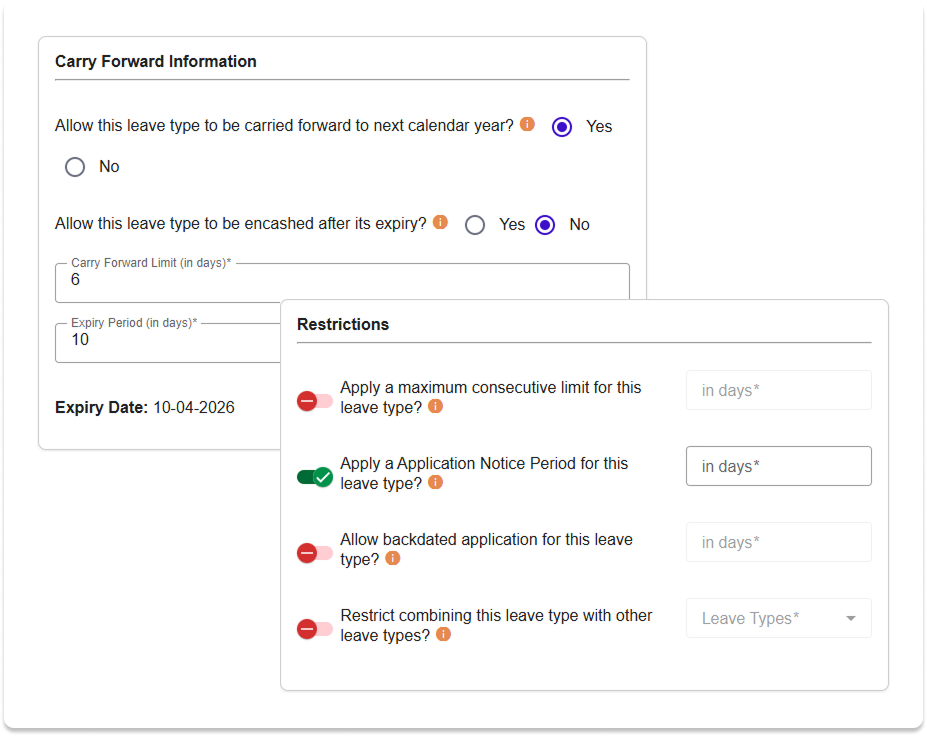The image size is (927, 736).
Task: Open the Leave Types dropdown
Action: (x=779, y=618)
